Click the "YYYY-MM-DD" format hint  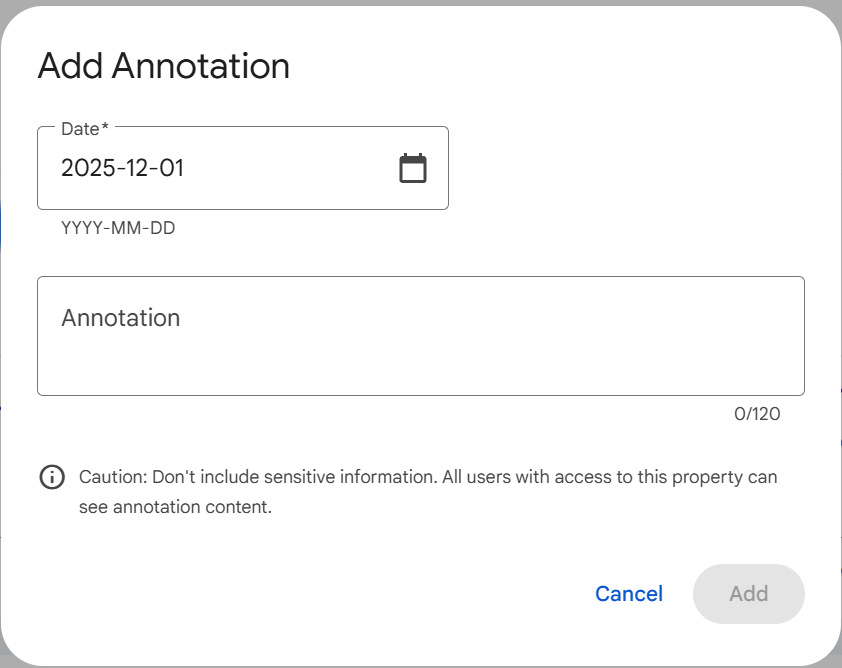click(118, 228)
